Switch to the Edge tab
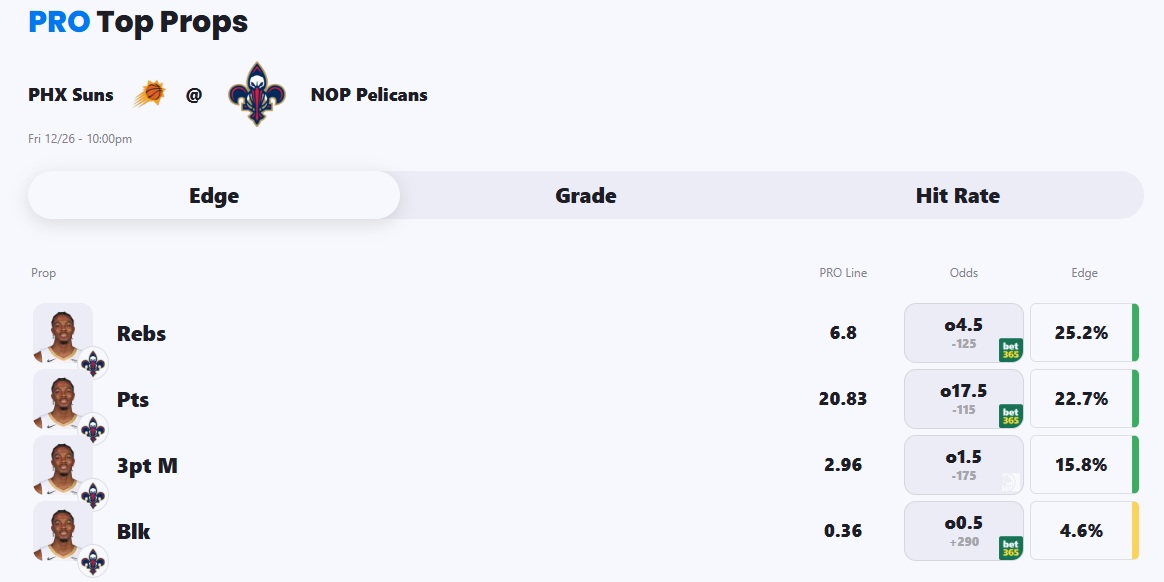 point(214,196)
